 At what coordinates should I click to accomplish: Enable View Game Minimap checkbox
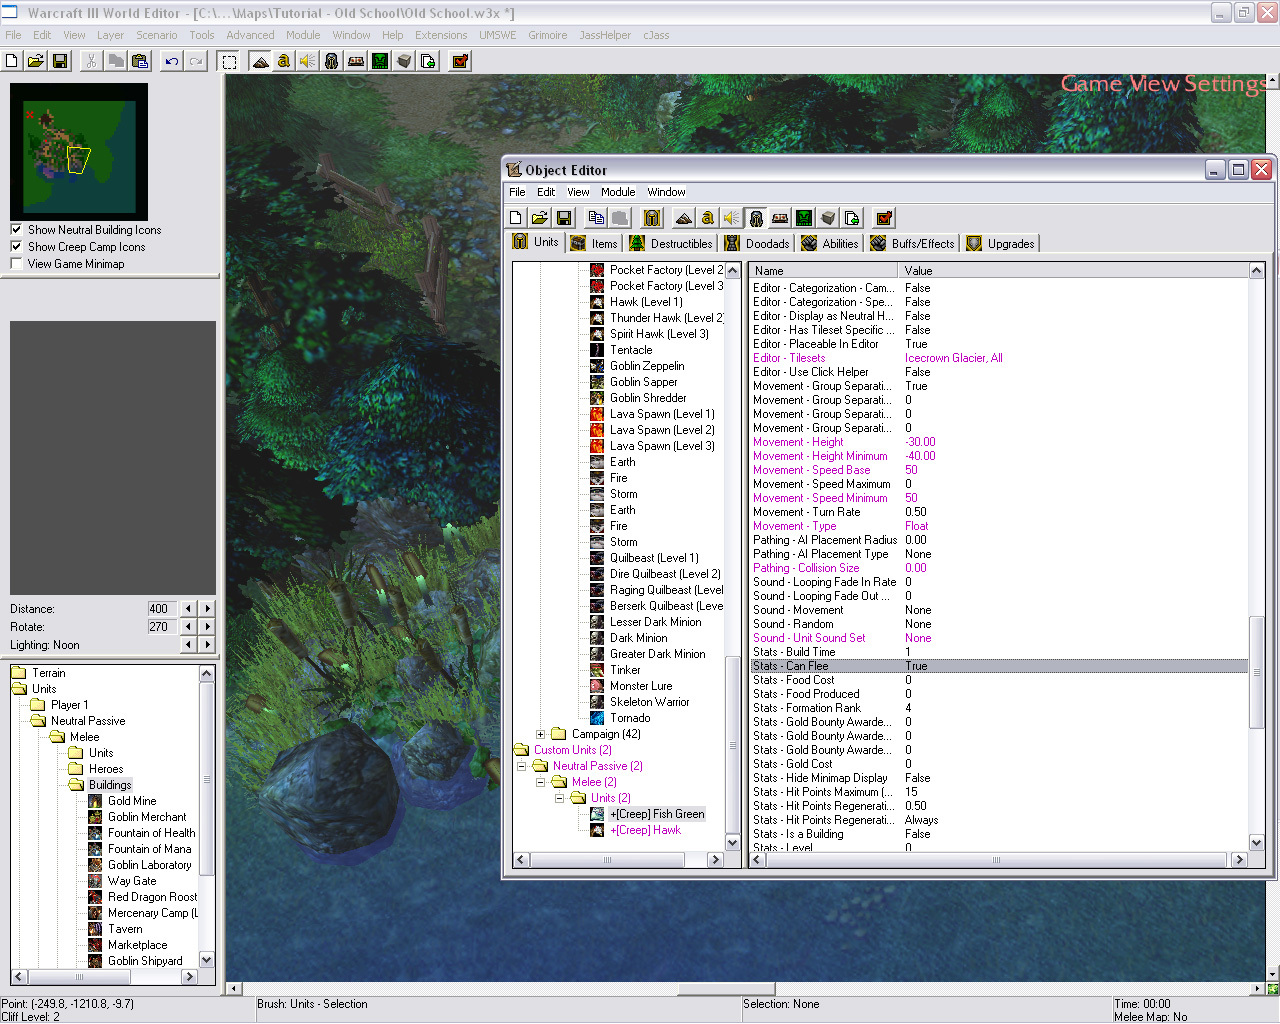pos(16,264)
